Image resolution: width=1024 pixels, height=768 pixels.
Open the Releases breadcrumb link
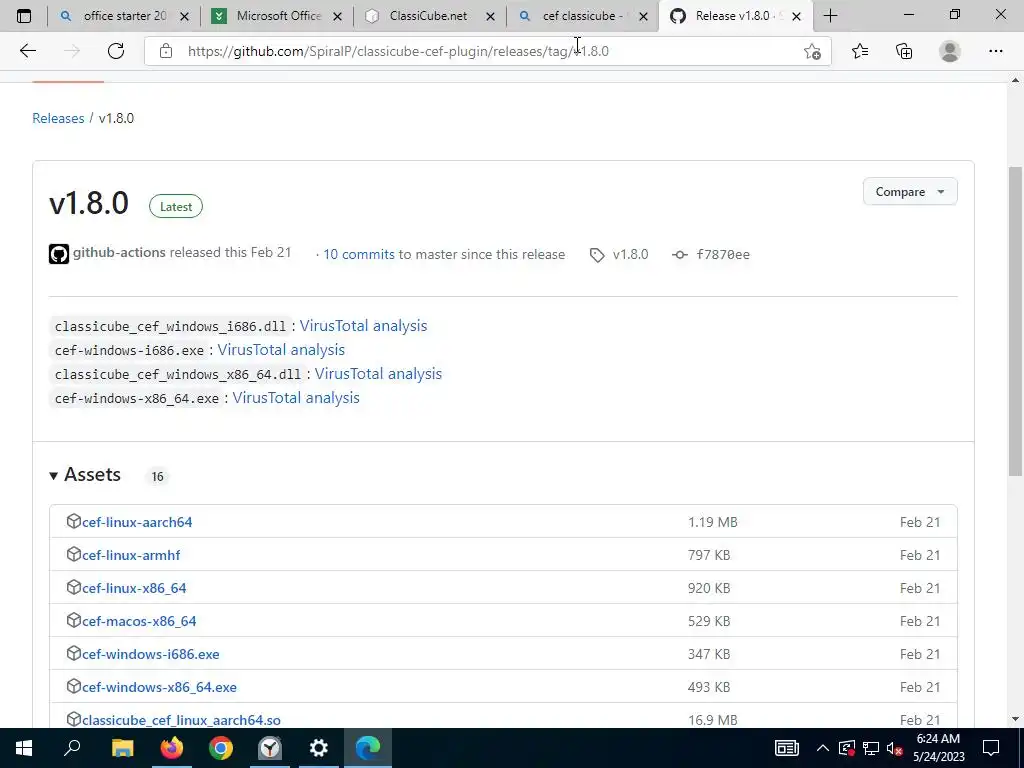(58, 118)
